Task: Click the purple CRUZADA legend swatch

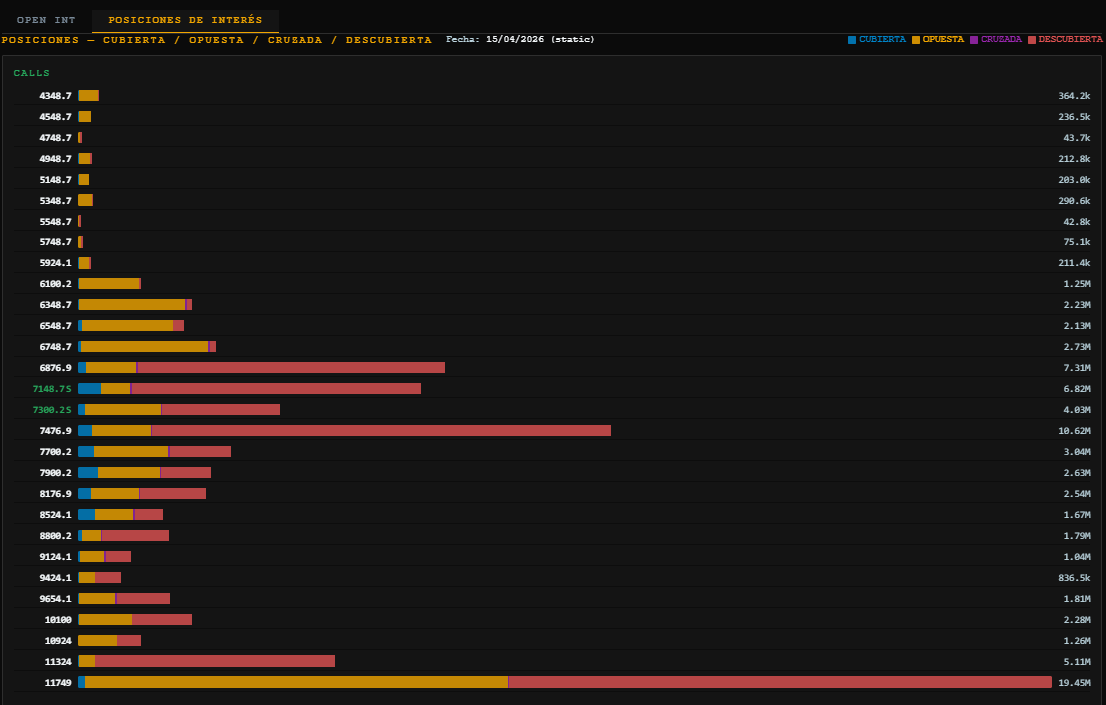Action: (974, 40)
